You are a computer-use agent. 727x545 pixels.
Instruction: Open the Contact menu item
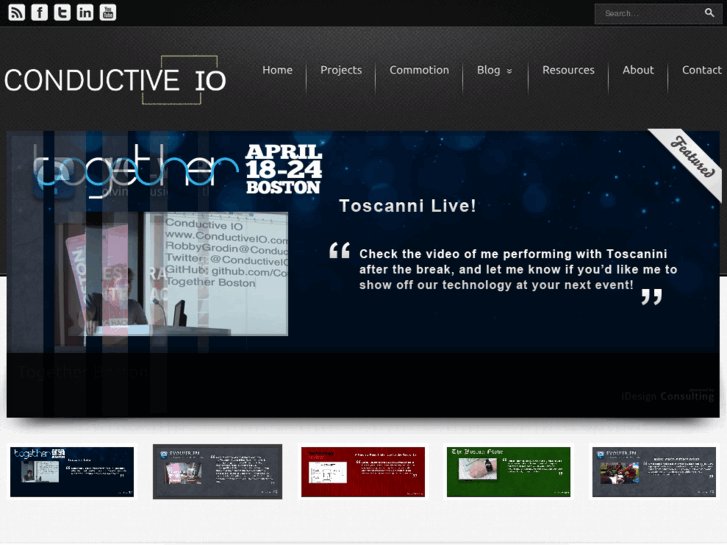[x=701, y=70]
